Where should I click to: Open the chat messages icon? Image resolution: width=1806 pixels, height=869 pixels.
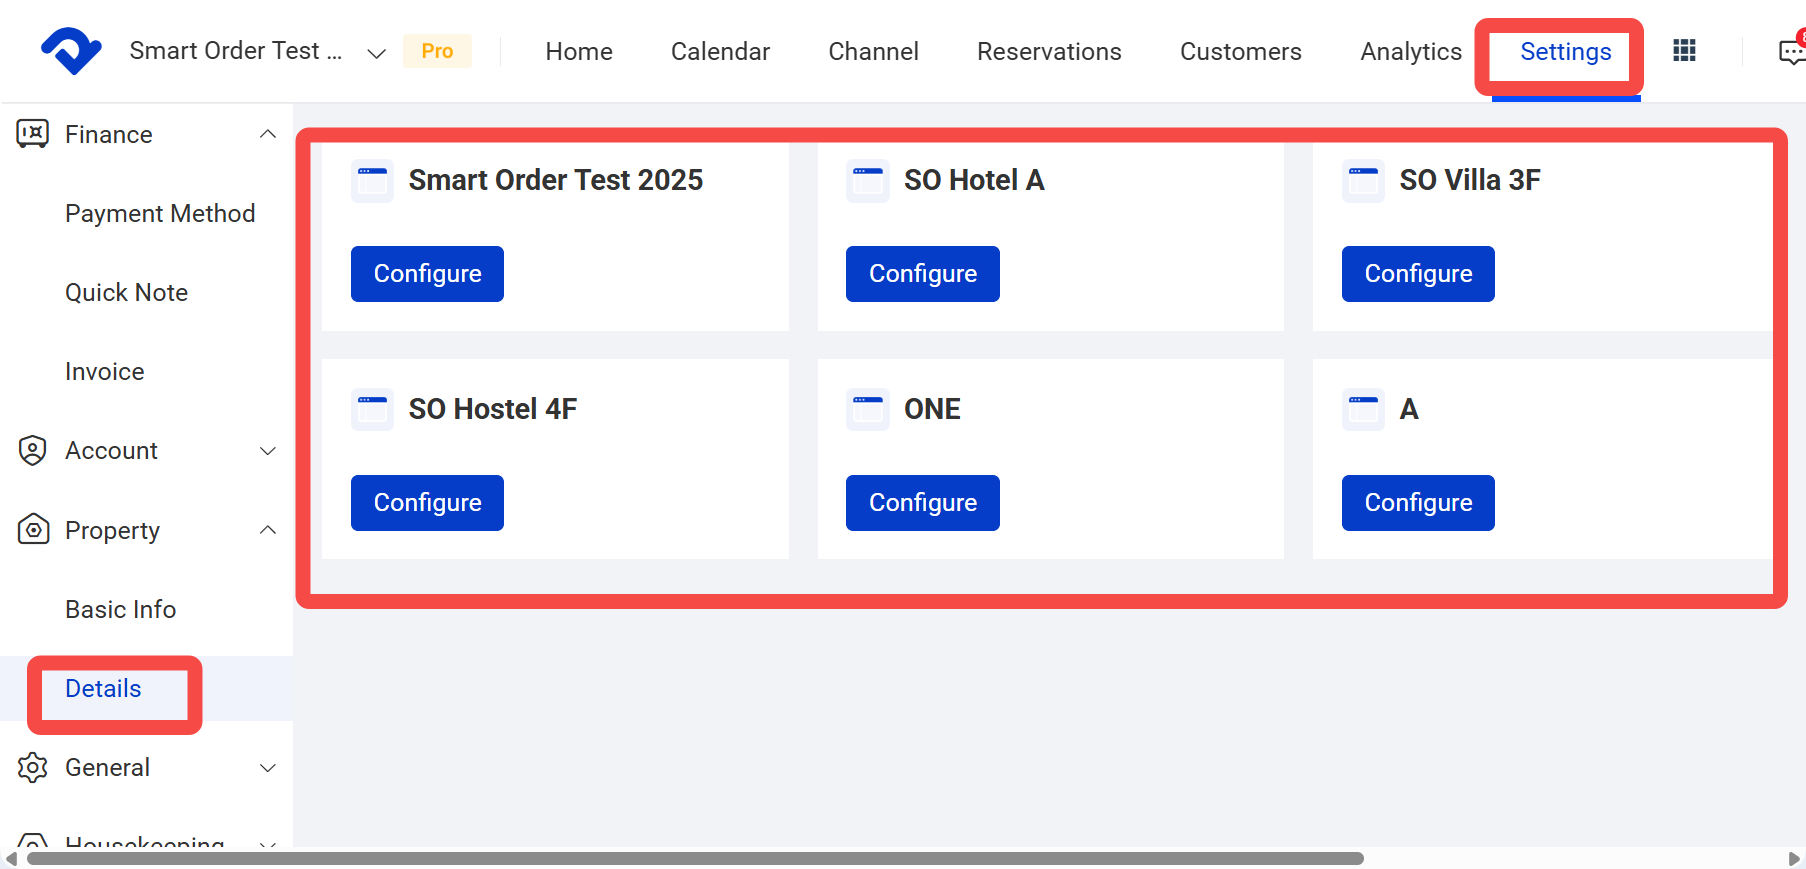[1792, 52]
